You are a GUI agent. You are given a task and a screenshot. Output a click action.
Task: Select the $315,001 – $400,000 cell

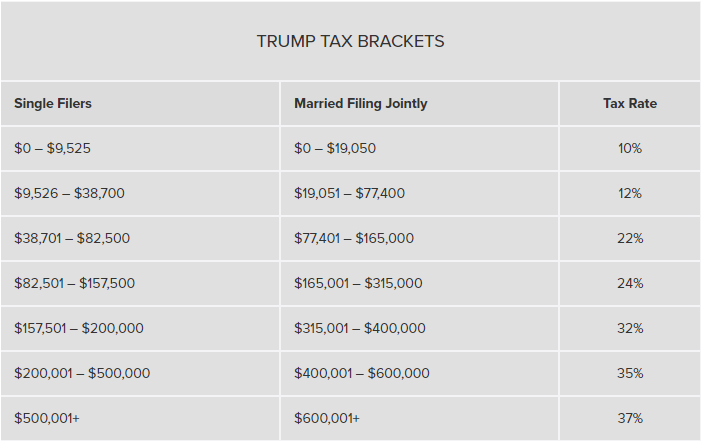360,328
